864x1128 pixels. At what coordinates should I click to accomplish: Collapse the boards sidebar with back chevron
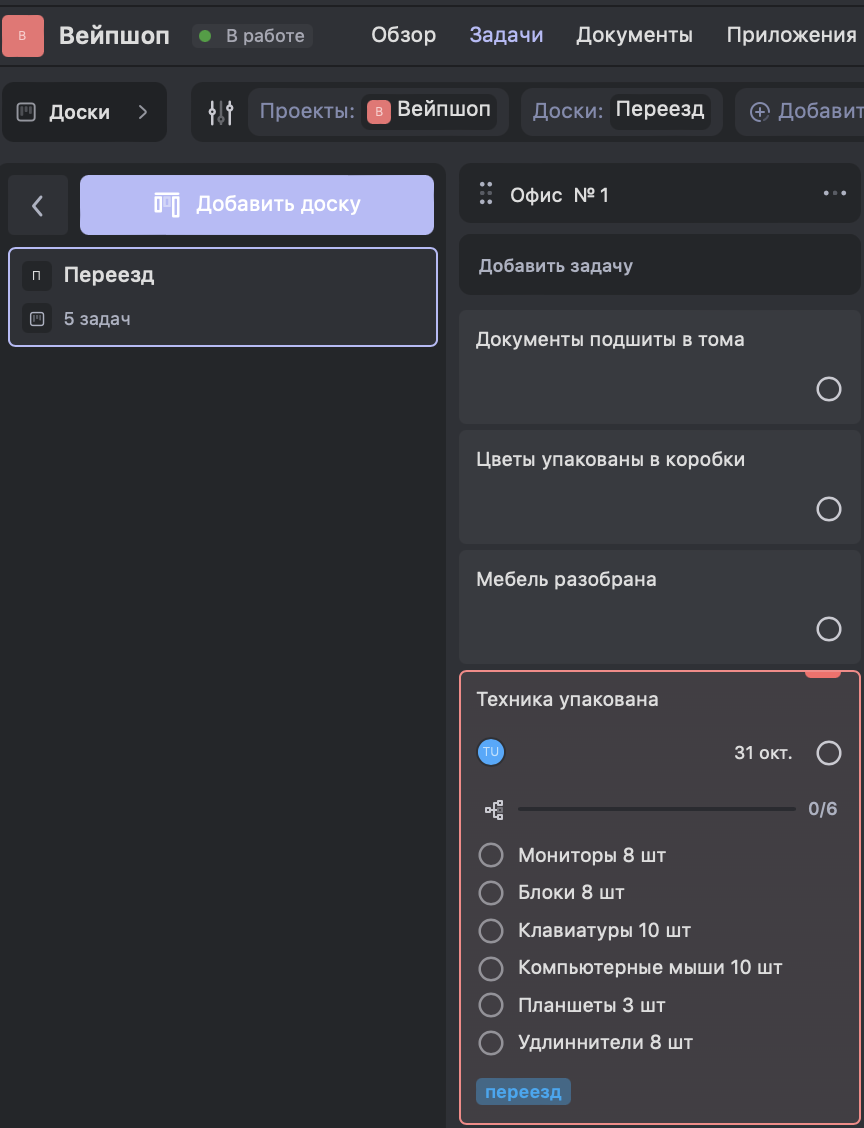pyautogui.click(x=38, y=205)
